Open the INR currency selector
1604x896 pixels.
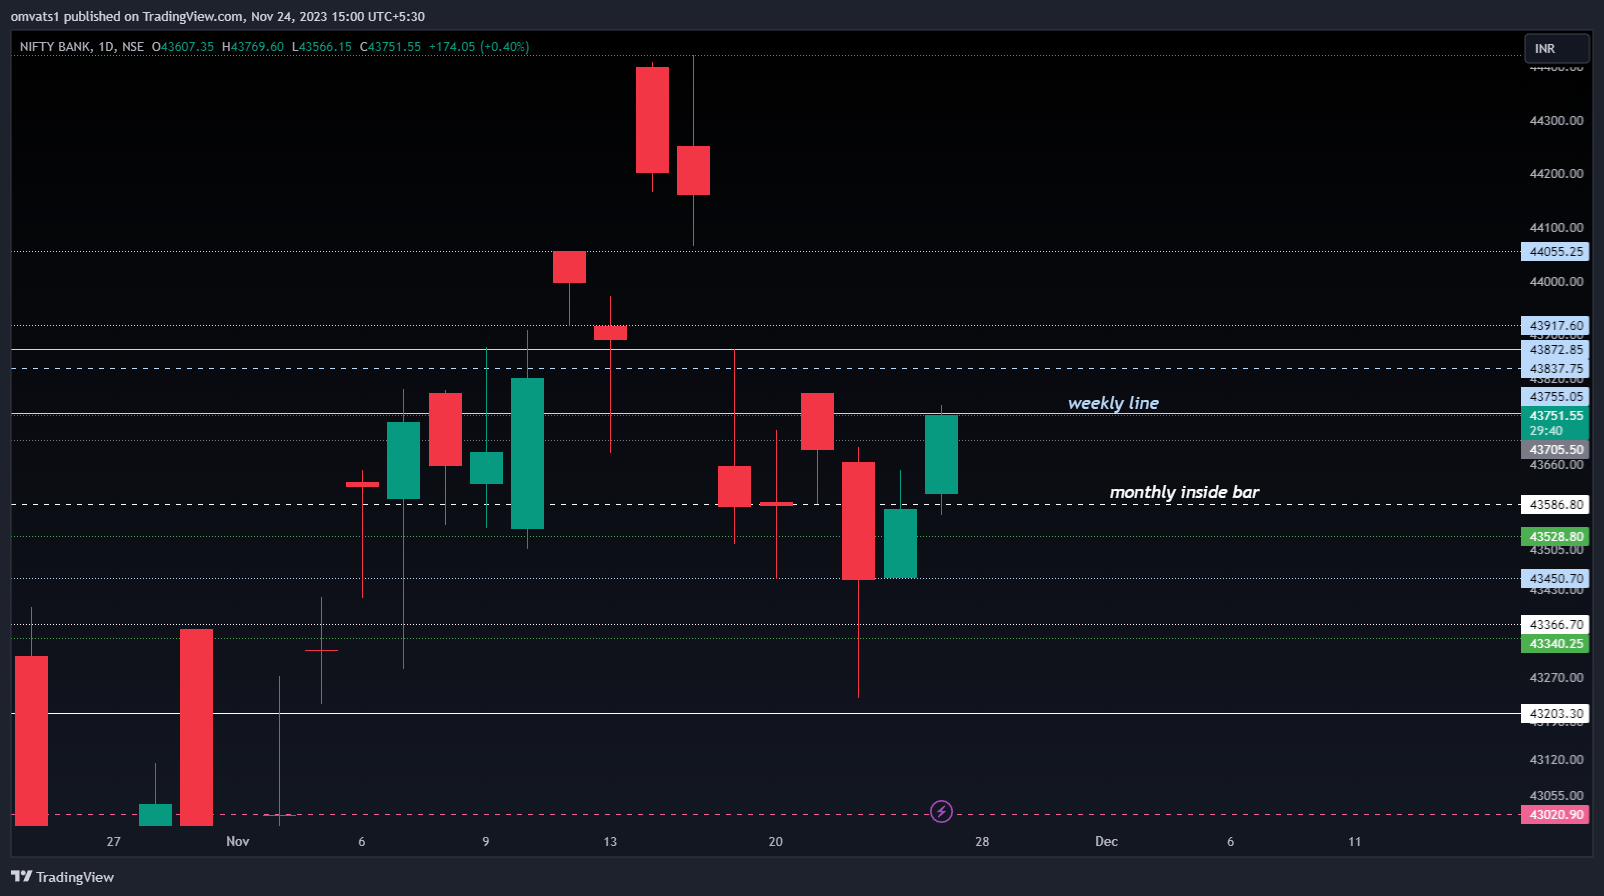click(1556, 48)
